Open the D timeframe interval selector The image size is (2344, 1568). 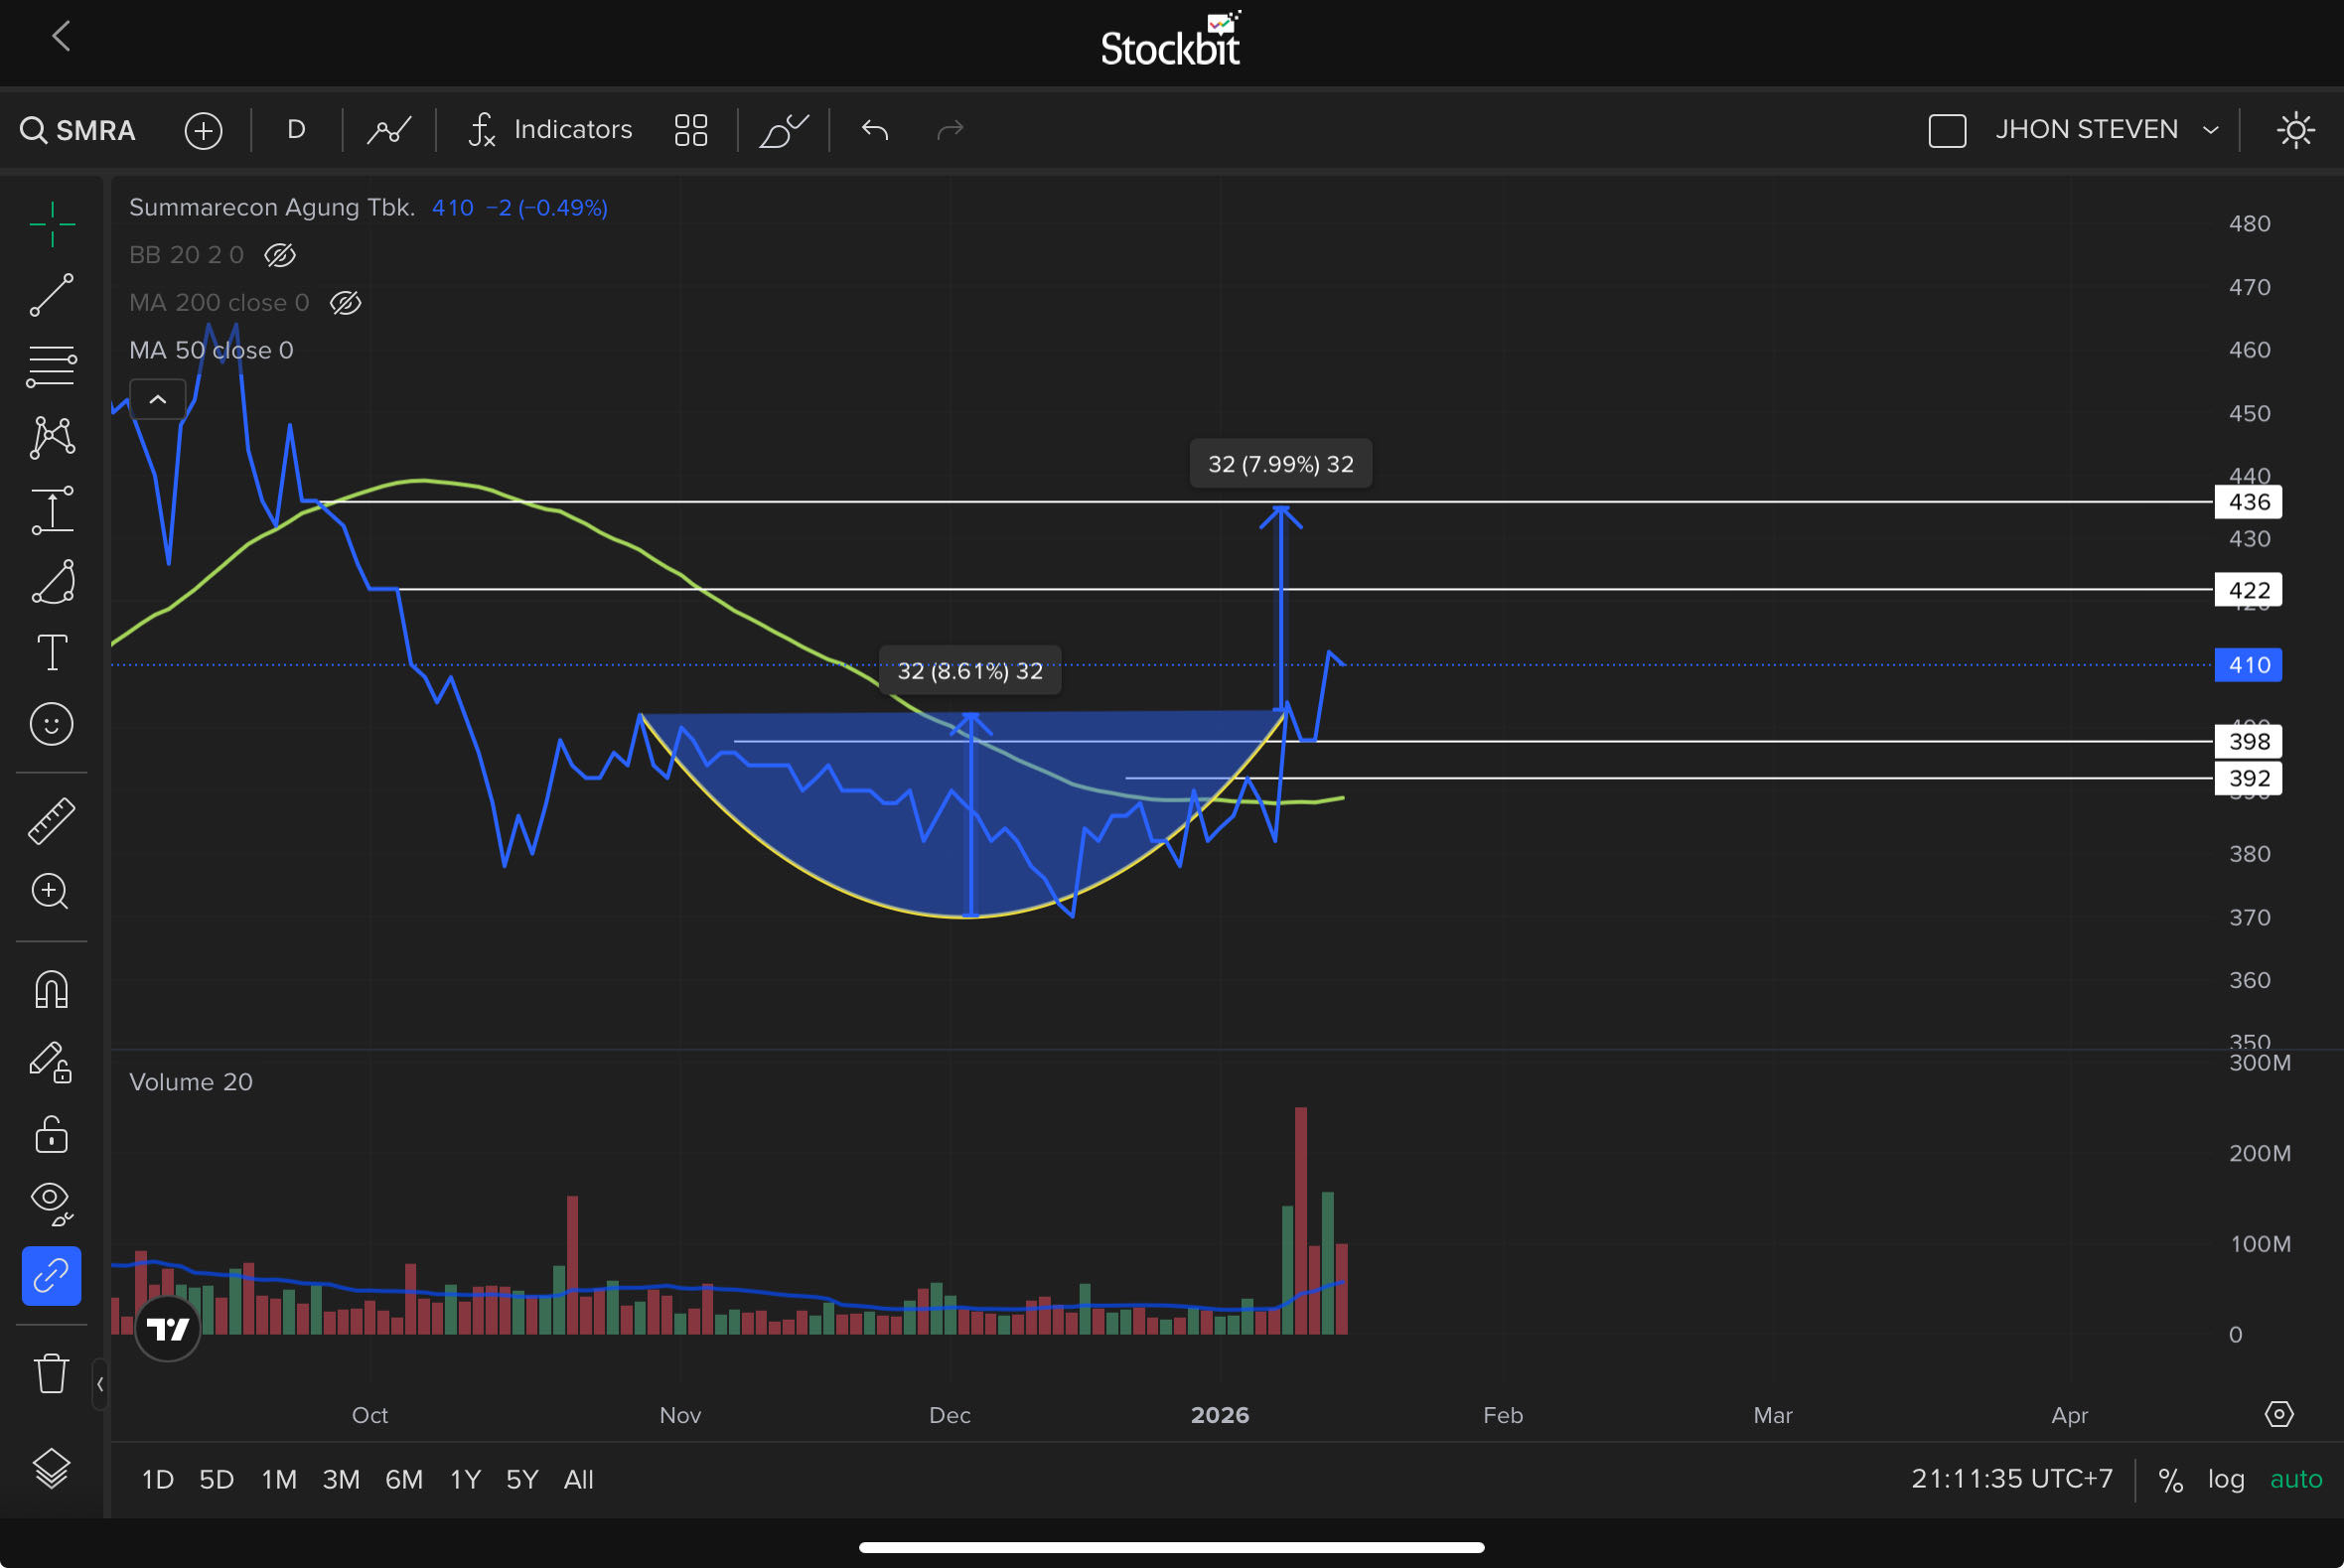[x=296, y=130]
